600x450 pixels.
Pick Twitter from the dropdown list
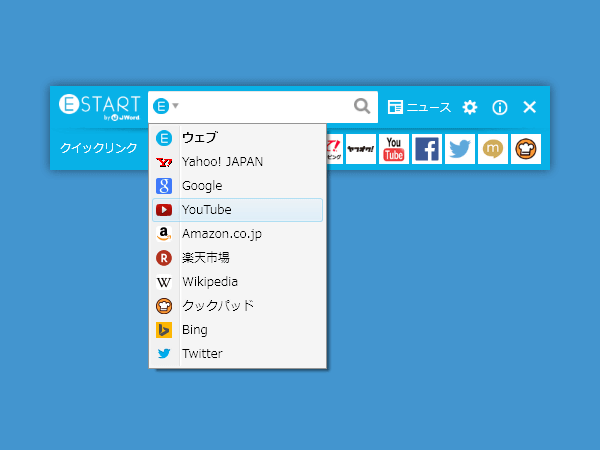[x=237, y=354]
